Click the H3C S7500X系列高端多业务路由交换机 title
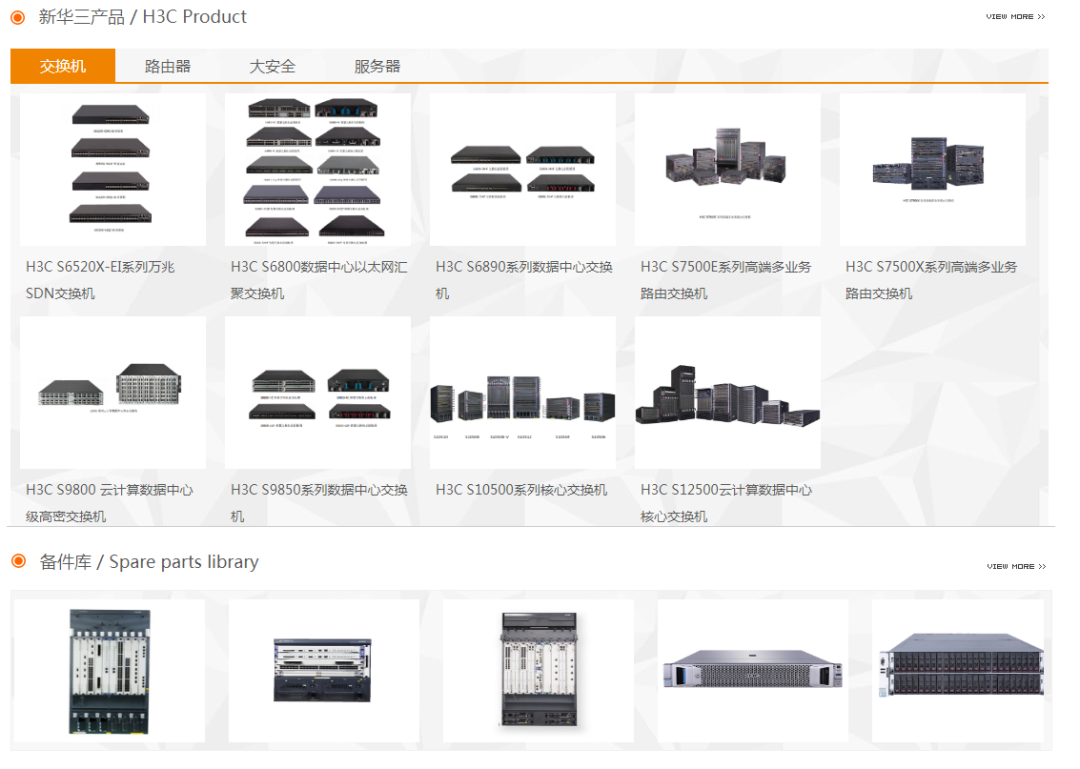 [x=931, y=280]
